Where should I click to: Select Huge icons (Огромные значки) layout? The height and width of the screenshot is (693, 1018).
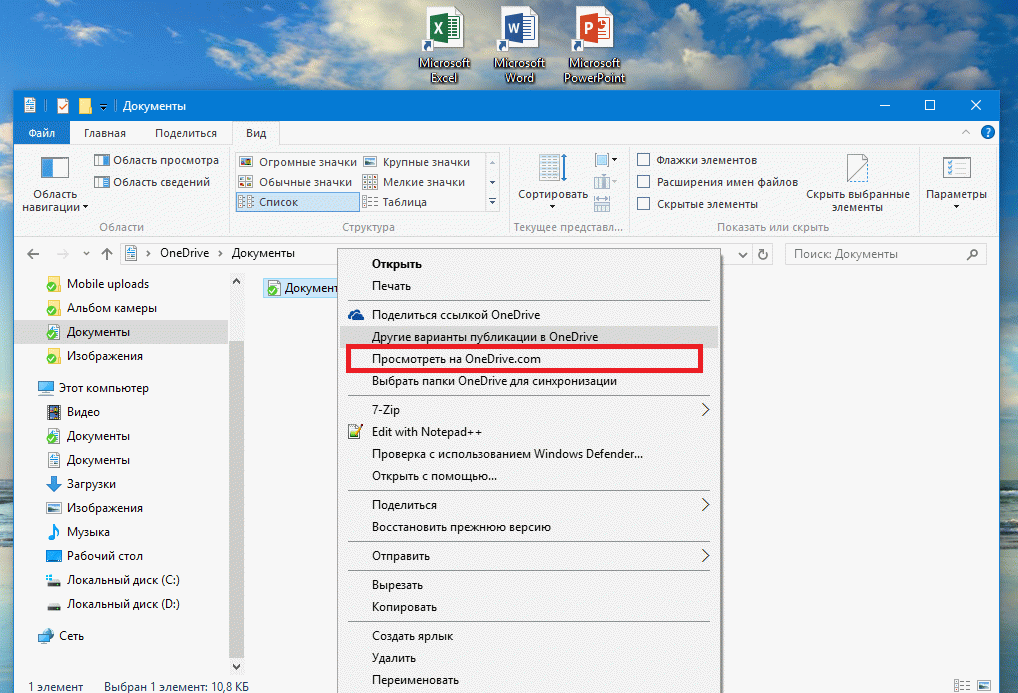click(297, 162)
